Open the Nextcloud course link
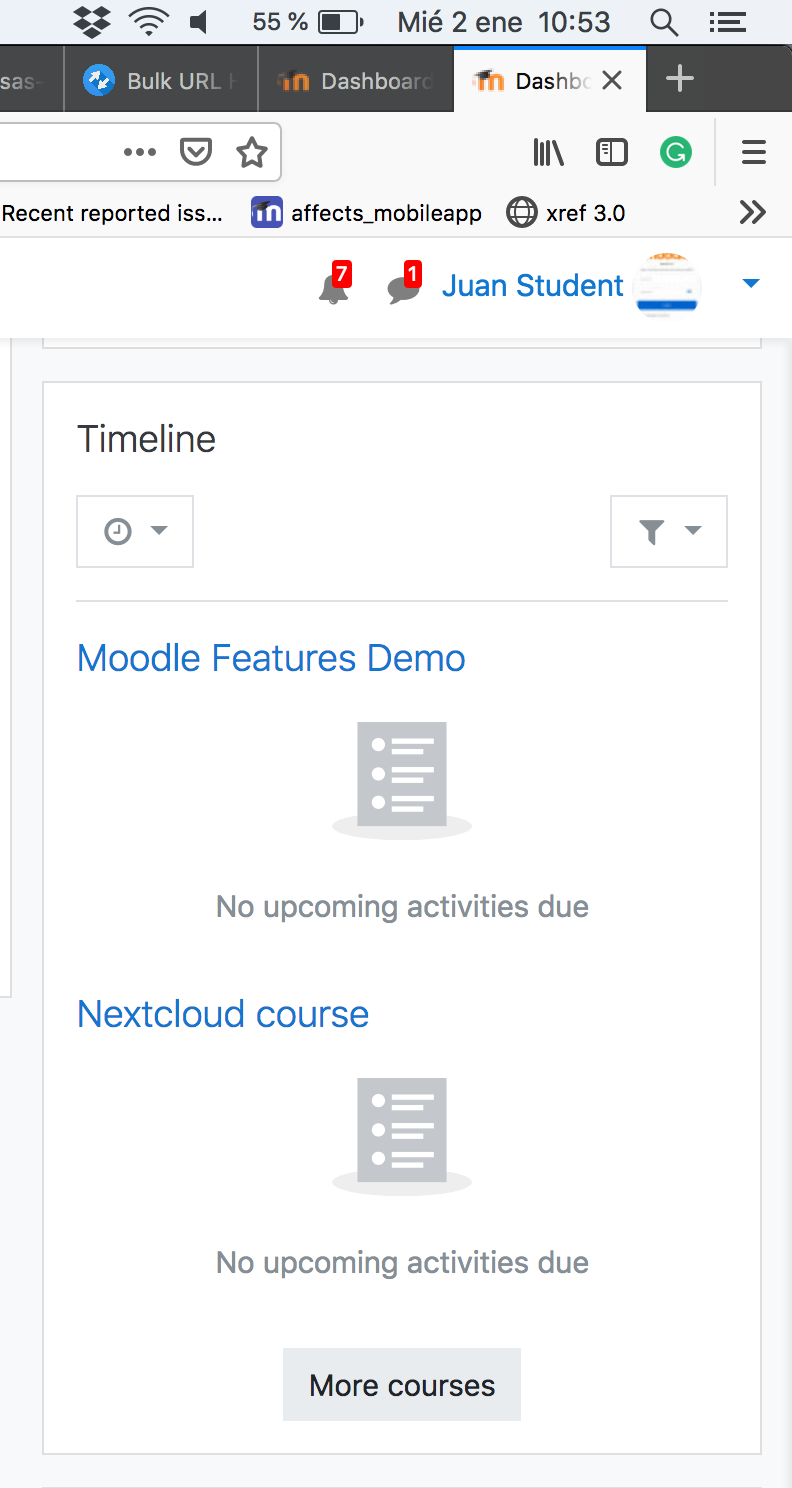Viewport: 792px width, 1488px height. click(x=223, y=1014)
